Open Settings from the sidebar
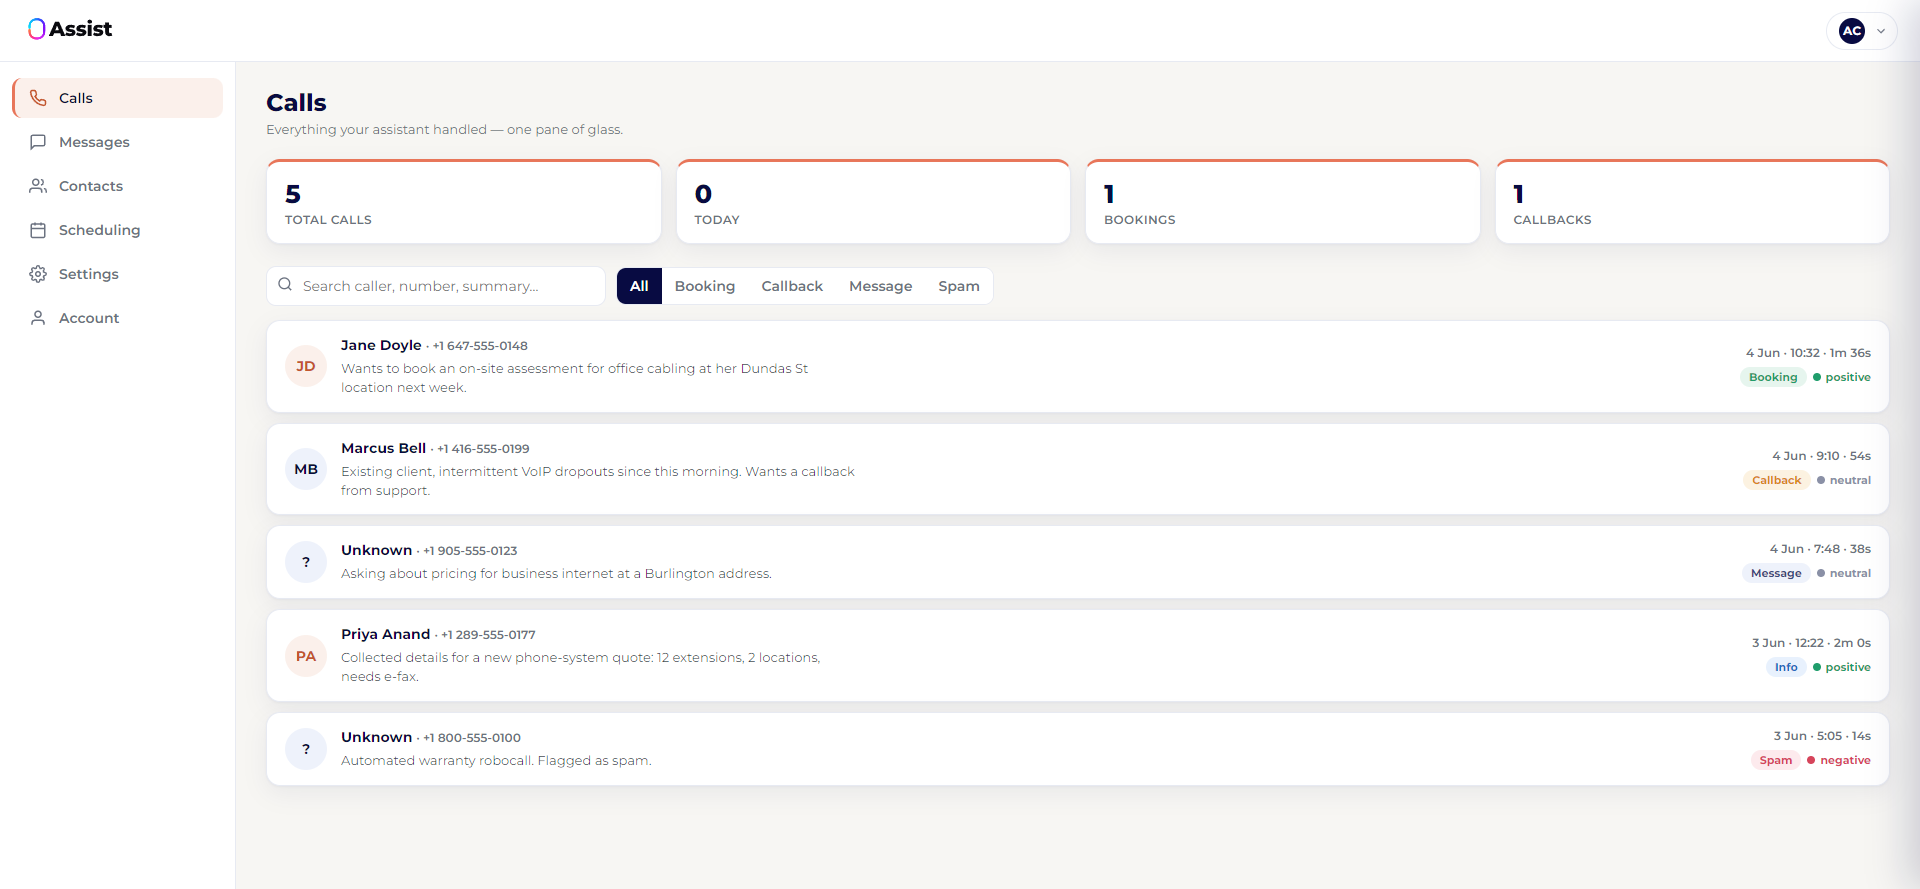The image size is (1920, 889). [118, 274]
